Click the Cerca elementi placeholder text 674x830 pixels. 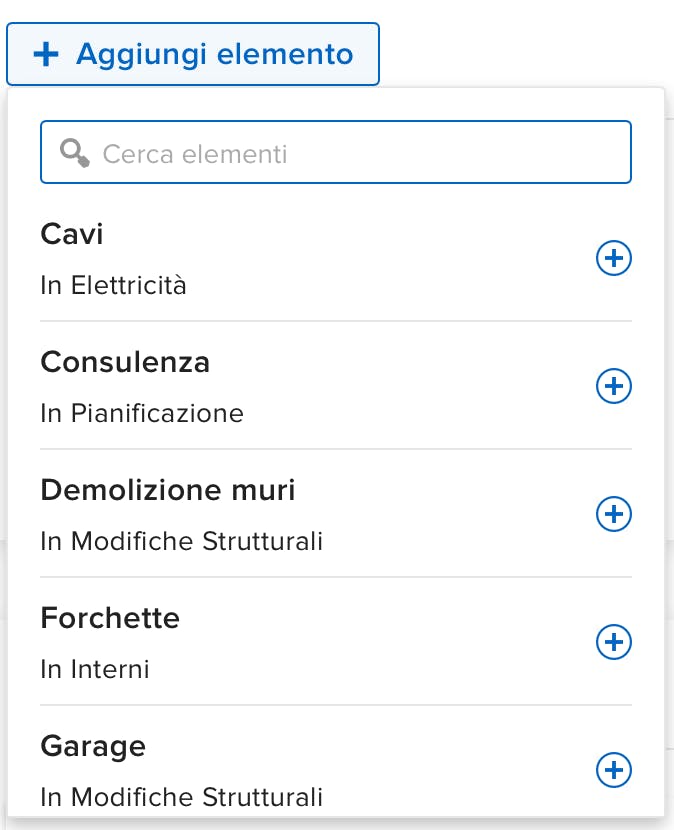(195, 154)
